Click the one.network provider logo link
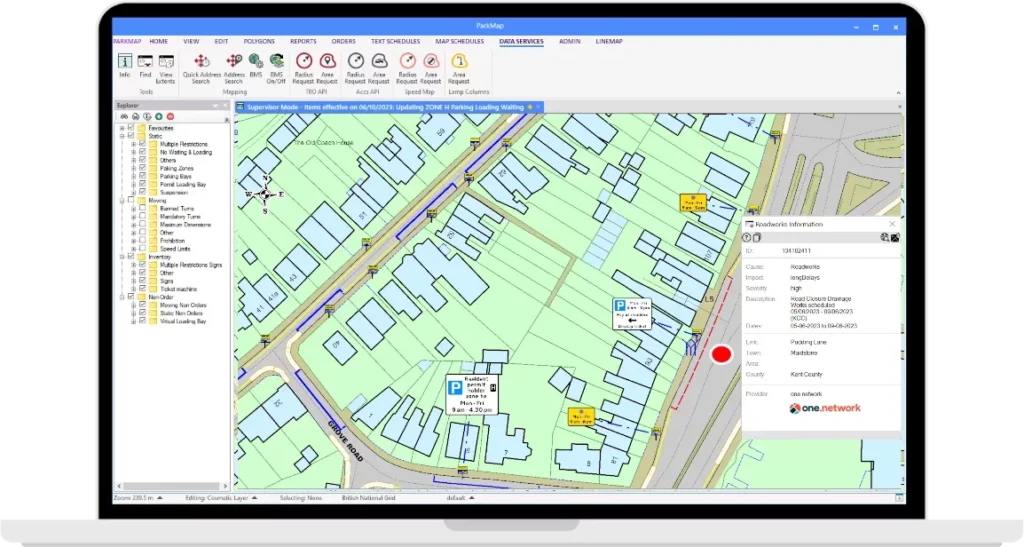Screen dimensions: 1024x547 click(825, 408)
